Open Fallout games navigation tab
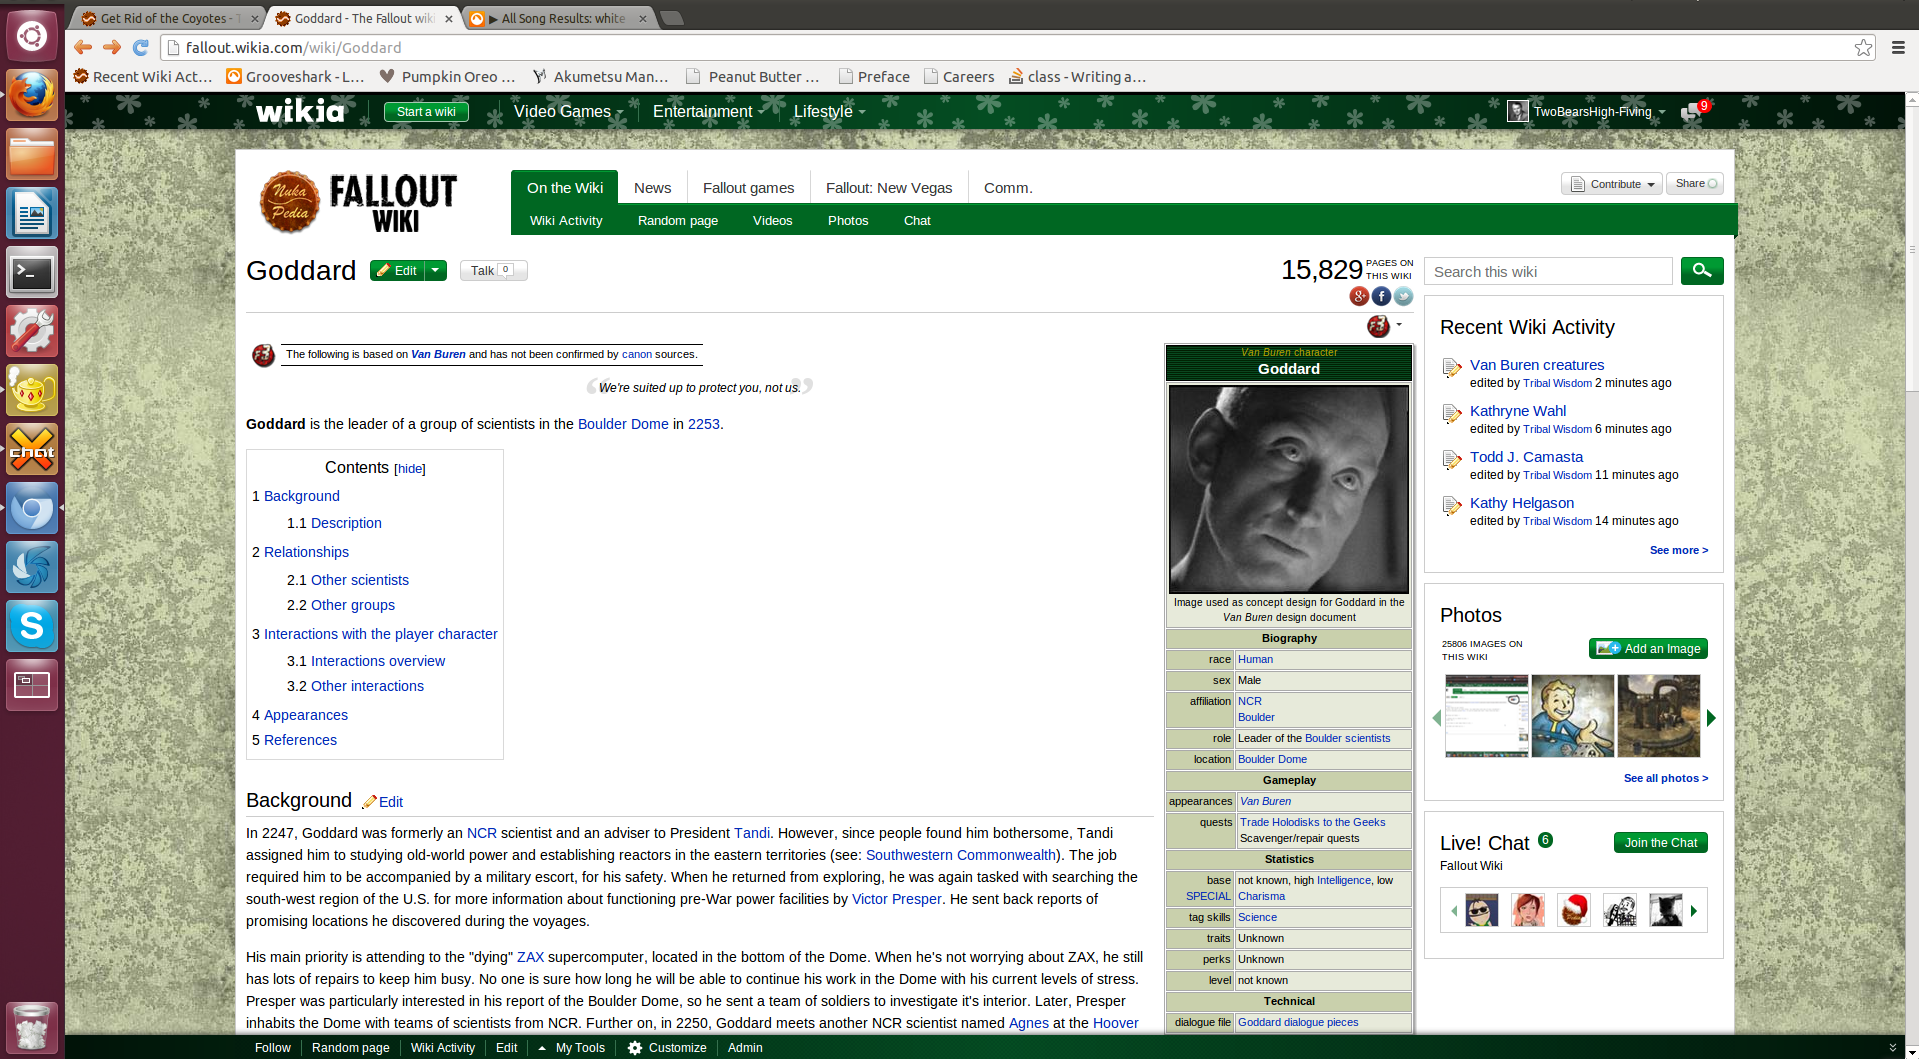 [x=748, y=187]
